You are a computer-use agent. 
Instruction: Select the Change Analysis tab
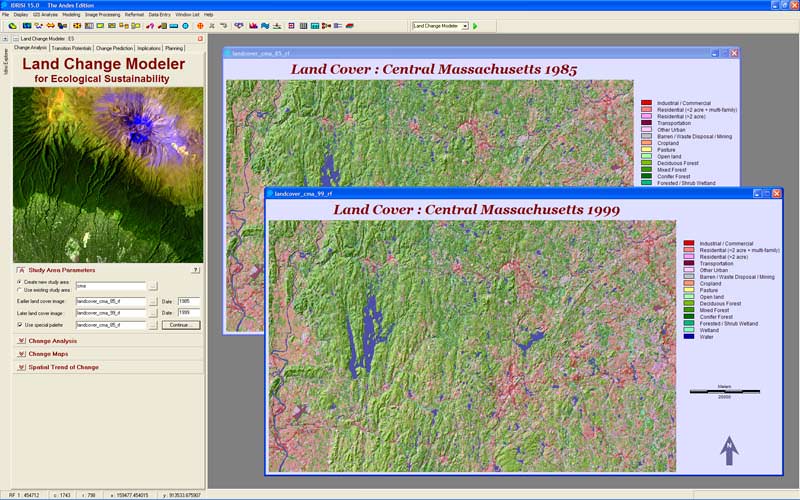[x=30, y=47]
